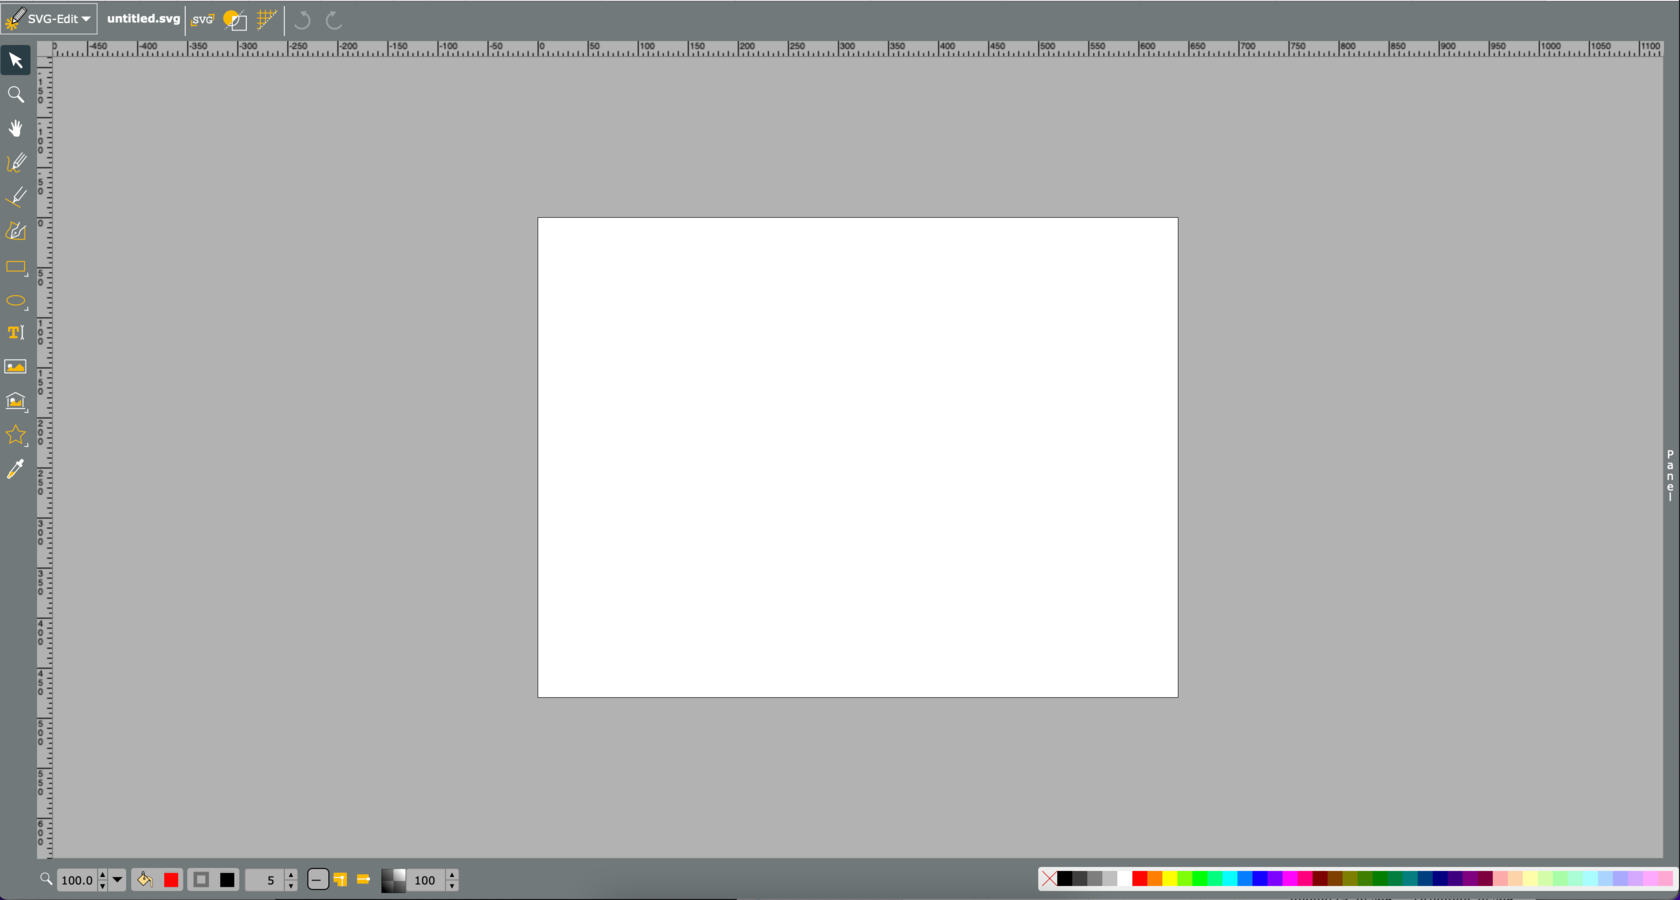This screenshot has width=1680, height=900.
Task: Select the Ellipse tool
Action: pyautogui.click(x=16, y=301)
